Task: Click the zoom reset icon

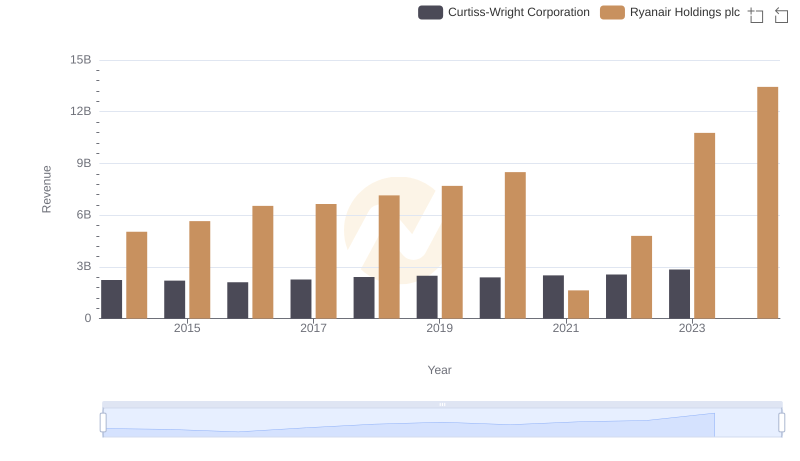Action: pyautogui.click(x=781, y=15)
